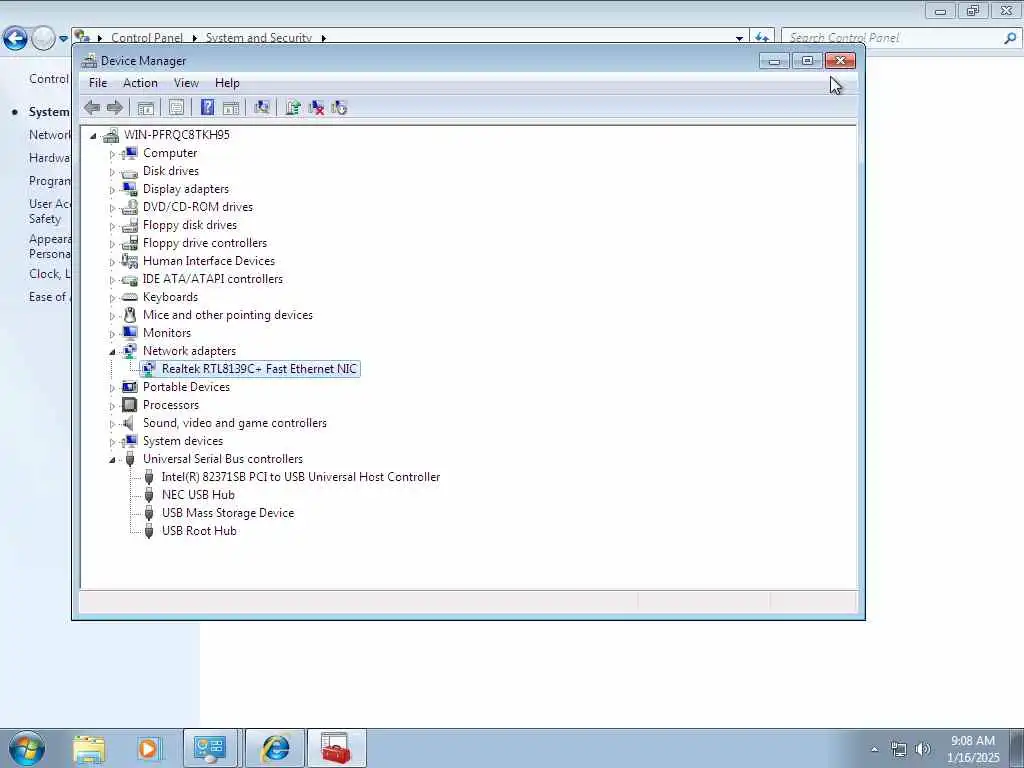
Task: Click the taskbar clock showing 9:08 AM
Action: [x=973, y=749]
